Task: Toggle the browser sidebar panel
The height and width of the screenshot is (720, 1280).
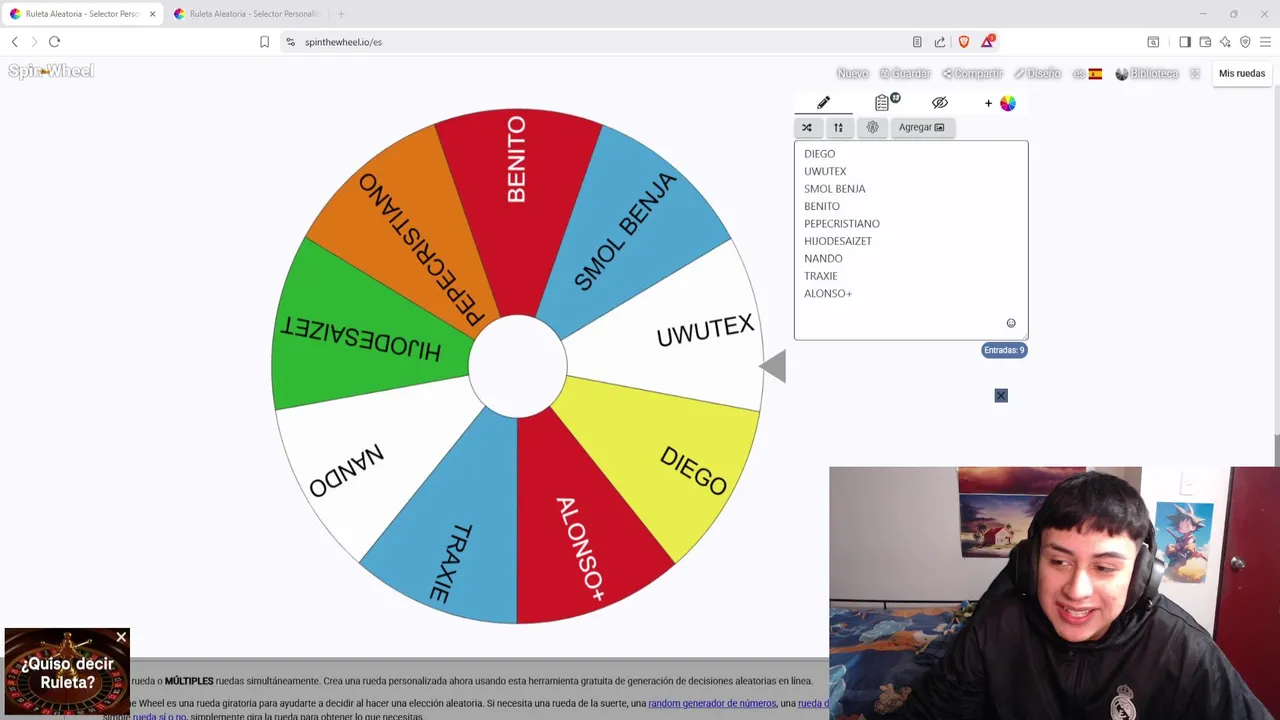Action: (x=1185, y=42)
